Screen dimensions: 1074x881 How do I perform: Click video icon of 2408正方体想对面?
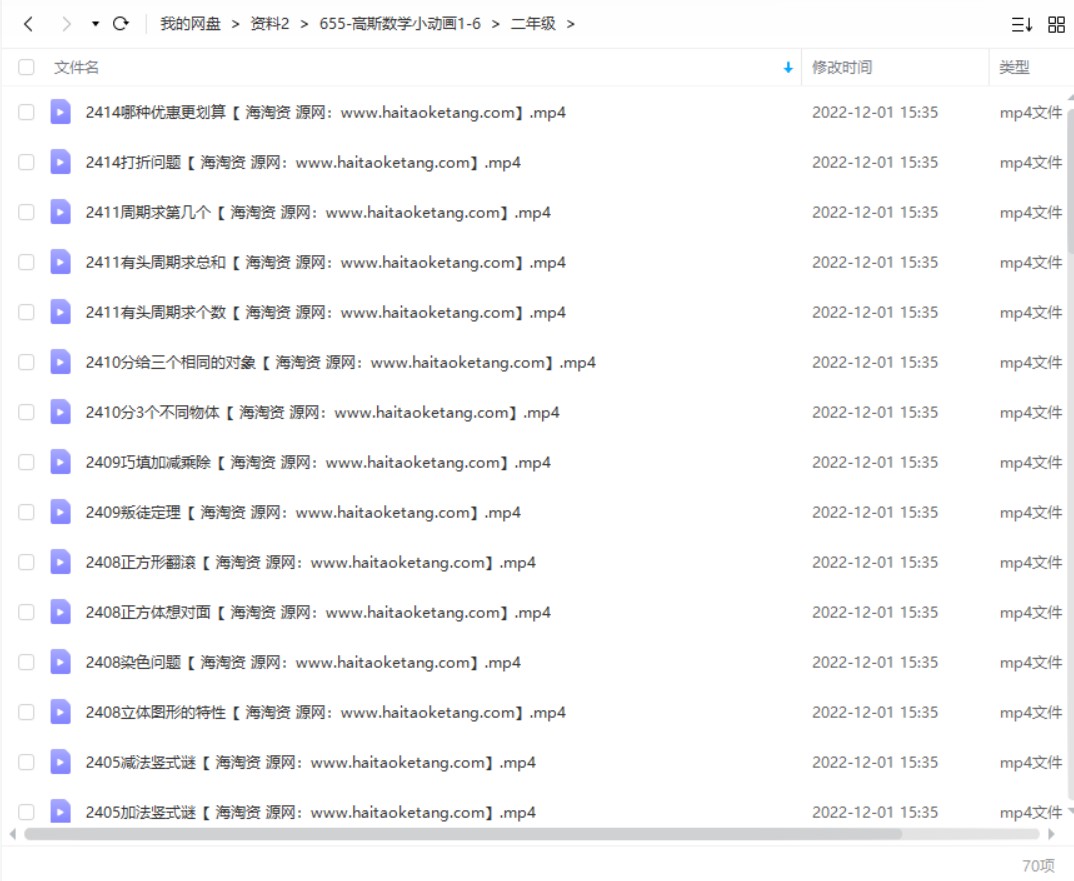point(60,612)
